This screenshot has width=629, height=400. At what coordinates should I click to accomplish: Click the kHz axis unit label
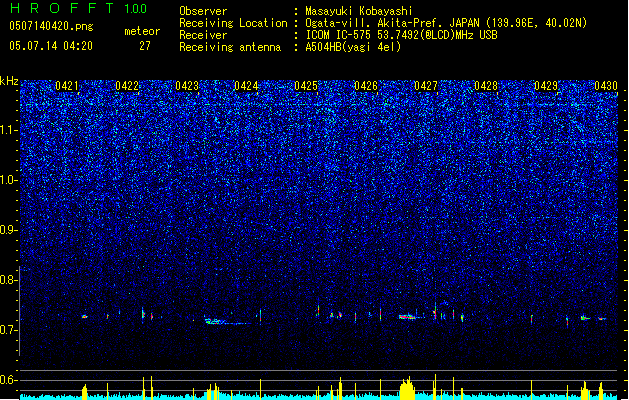(9, 81)
